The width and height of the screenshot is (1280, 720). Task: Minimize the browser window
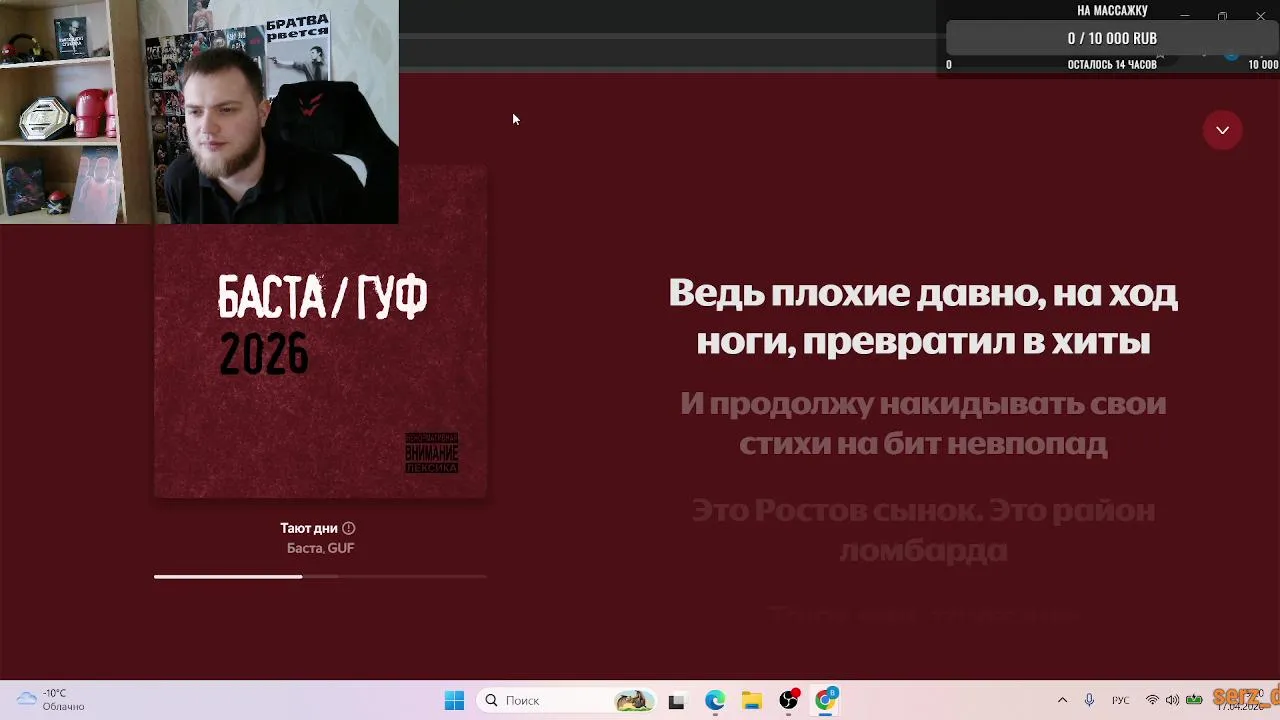coord(1184,15)
